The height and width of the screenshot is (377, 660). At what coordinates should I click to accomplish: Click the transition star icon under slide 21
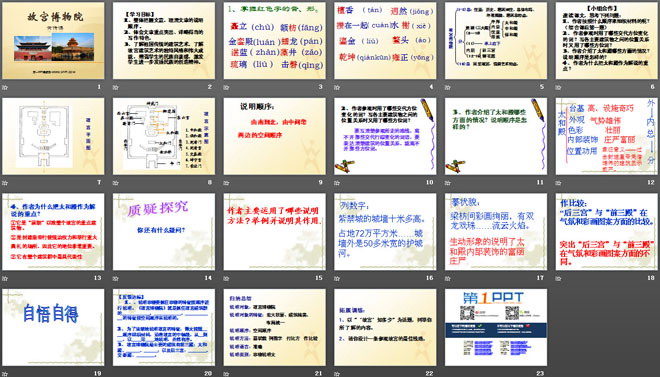tap(226, 374)
